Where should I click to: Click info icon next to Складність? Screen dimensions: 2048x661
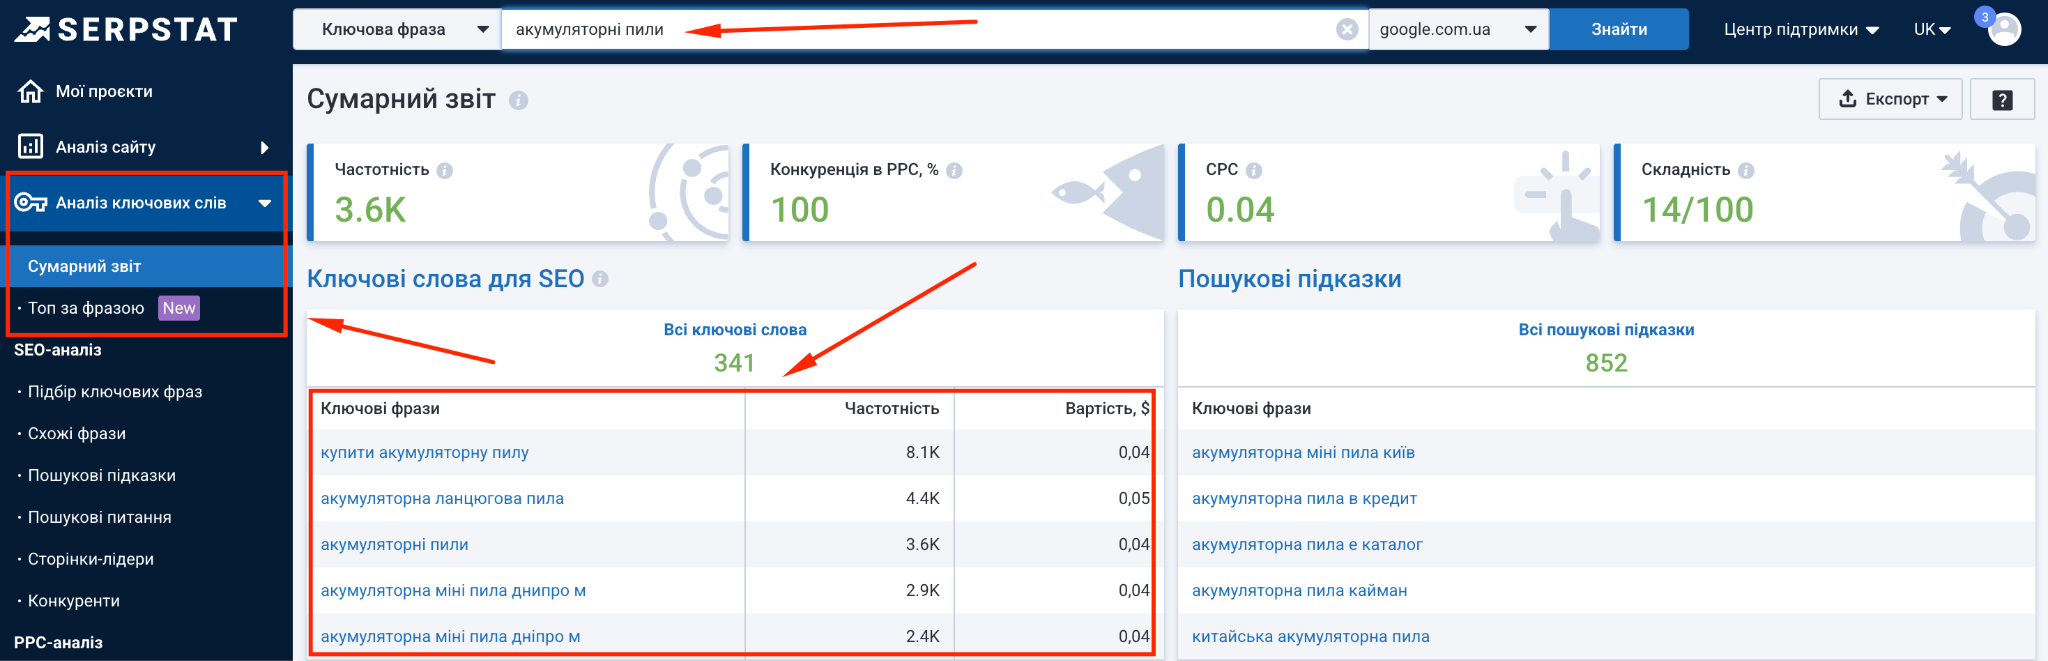tap(1746, 170)
